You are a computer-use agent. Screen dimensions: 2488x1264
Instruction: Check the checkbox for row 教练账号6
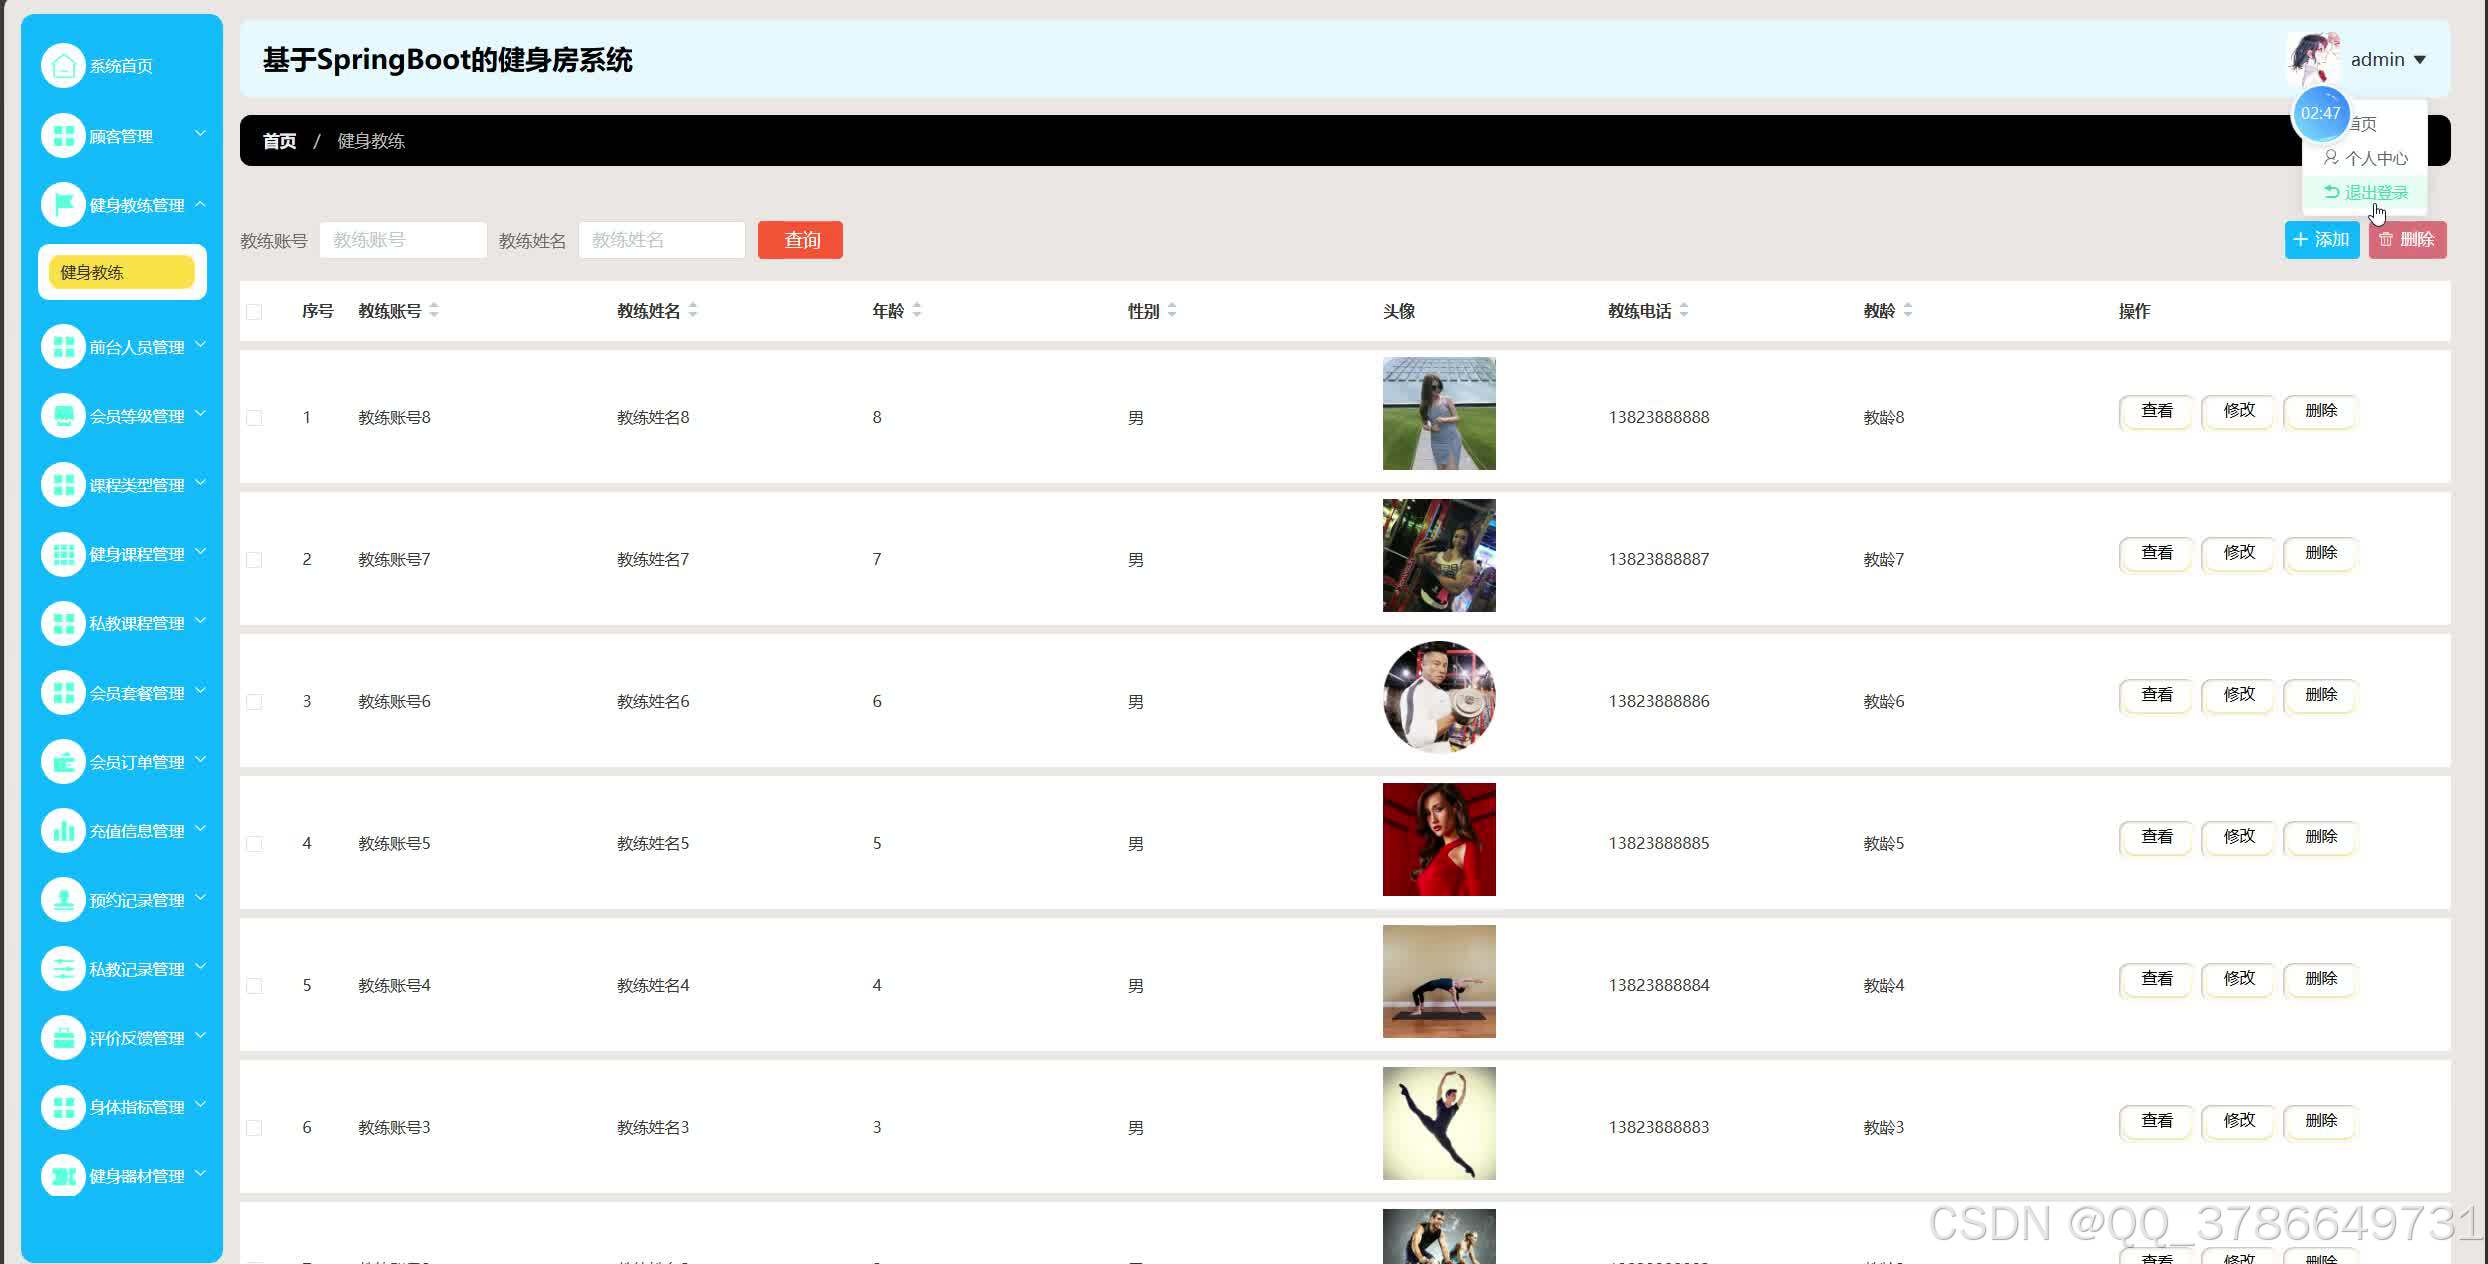pyautogui.click(x=254, y=702)
